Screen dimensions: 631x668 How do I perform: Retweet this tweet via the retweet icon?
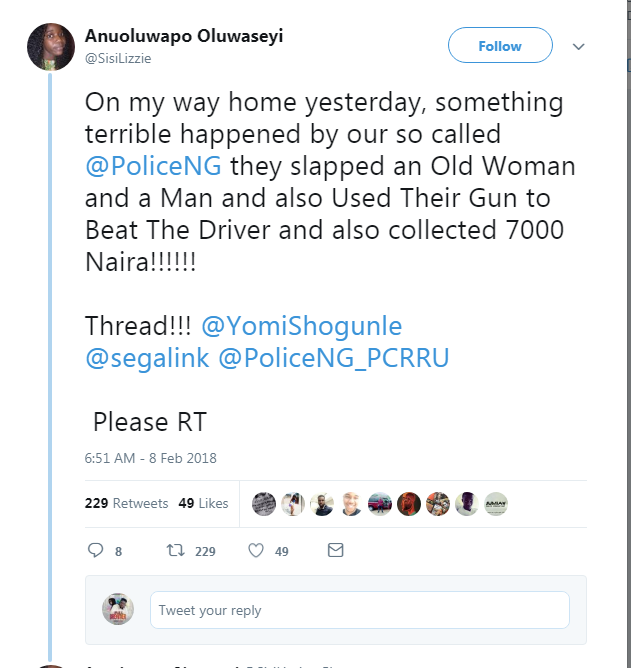pyautogui.click(x=173, y=550)
